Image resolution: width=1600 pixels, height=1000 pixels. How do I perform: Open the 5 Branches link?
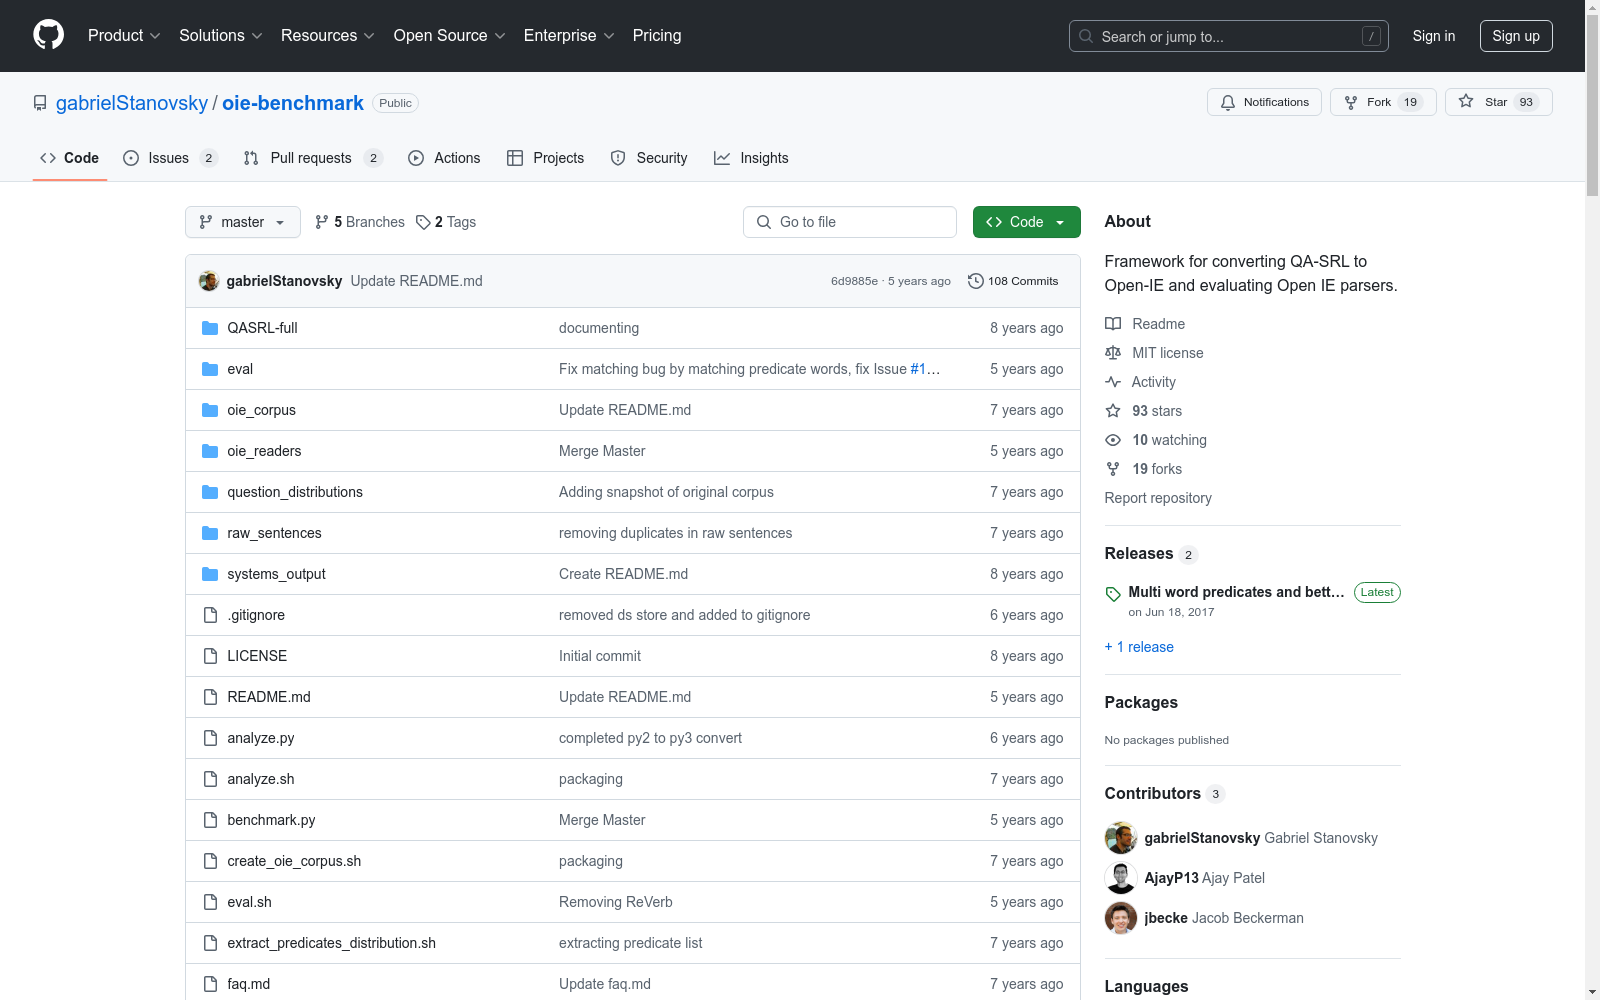(360, 222)
